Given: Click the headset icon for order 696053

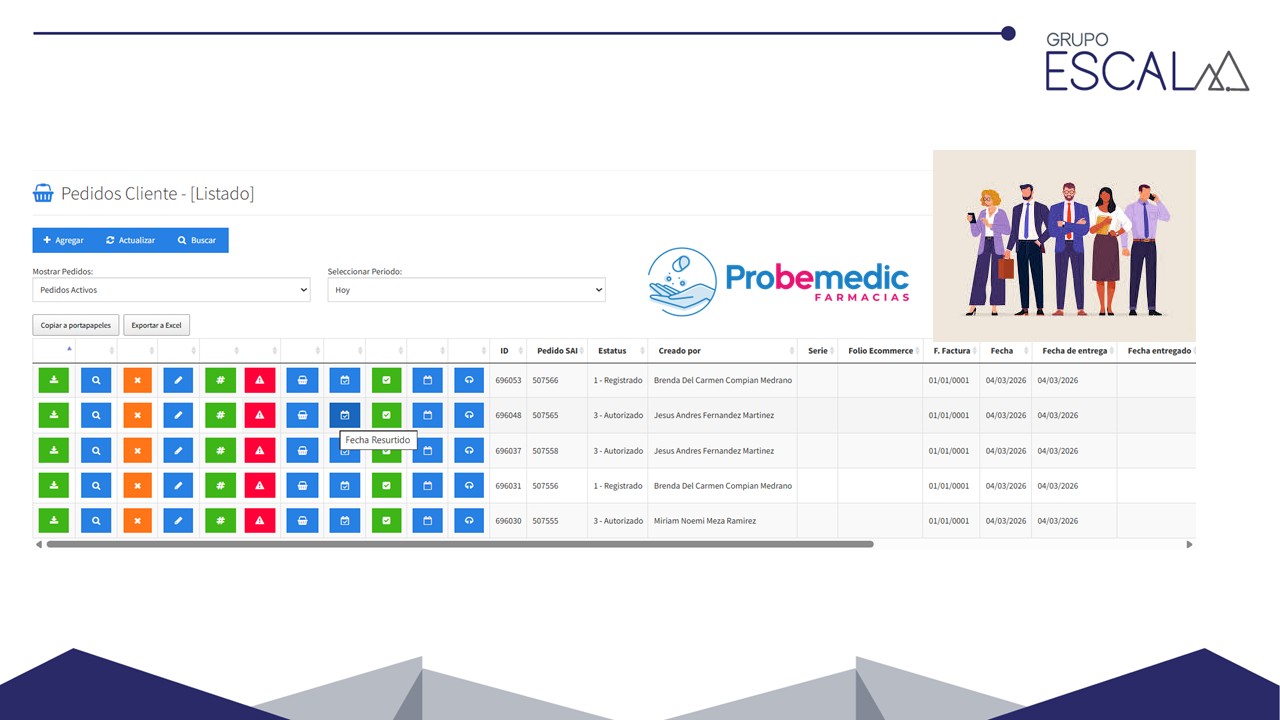Looking at the screenshot, I should 469,380.
